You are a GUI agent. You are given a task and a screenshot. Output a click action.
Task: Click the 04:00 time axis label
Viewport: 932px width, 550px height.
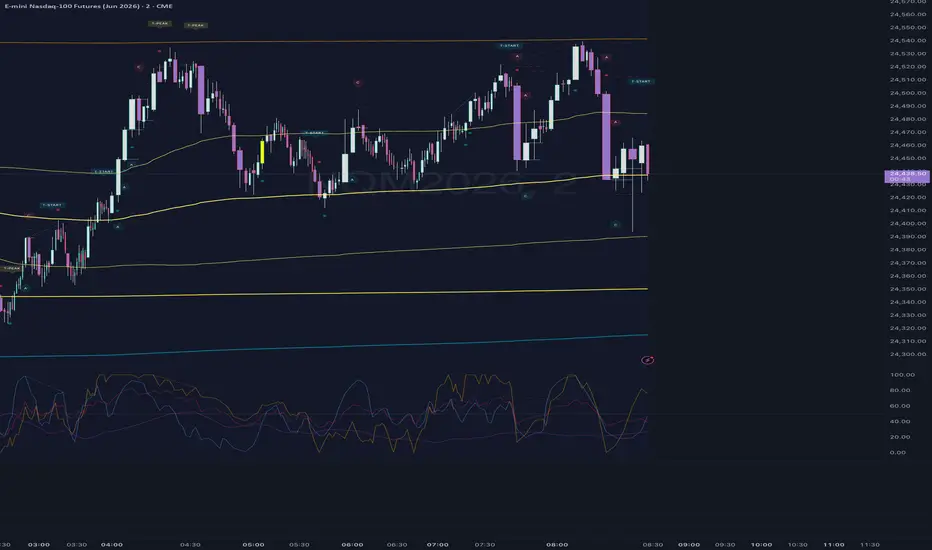[x=112, y=544]
